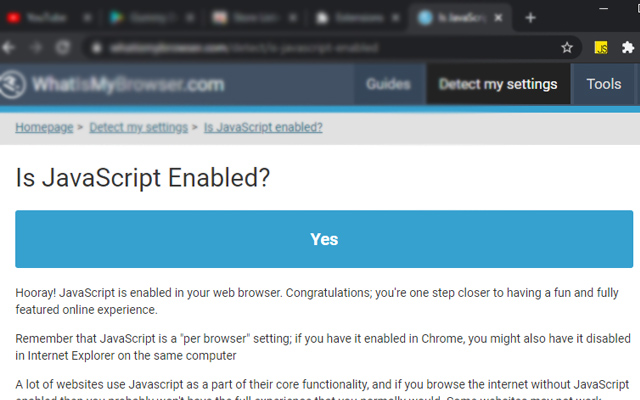
Task: Click the Detect my settings breadcrumb link
Action: coord(138,127)
